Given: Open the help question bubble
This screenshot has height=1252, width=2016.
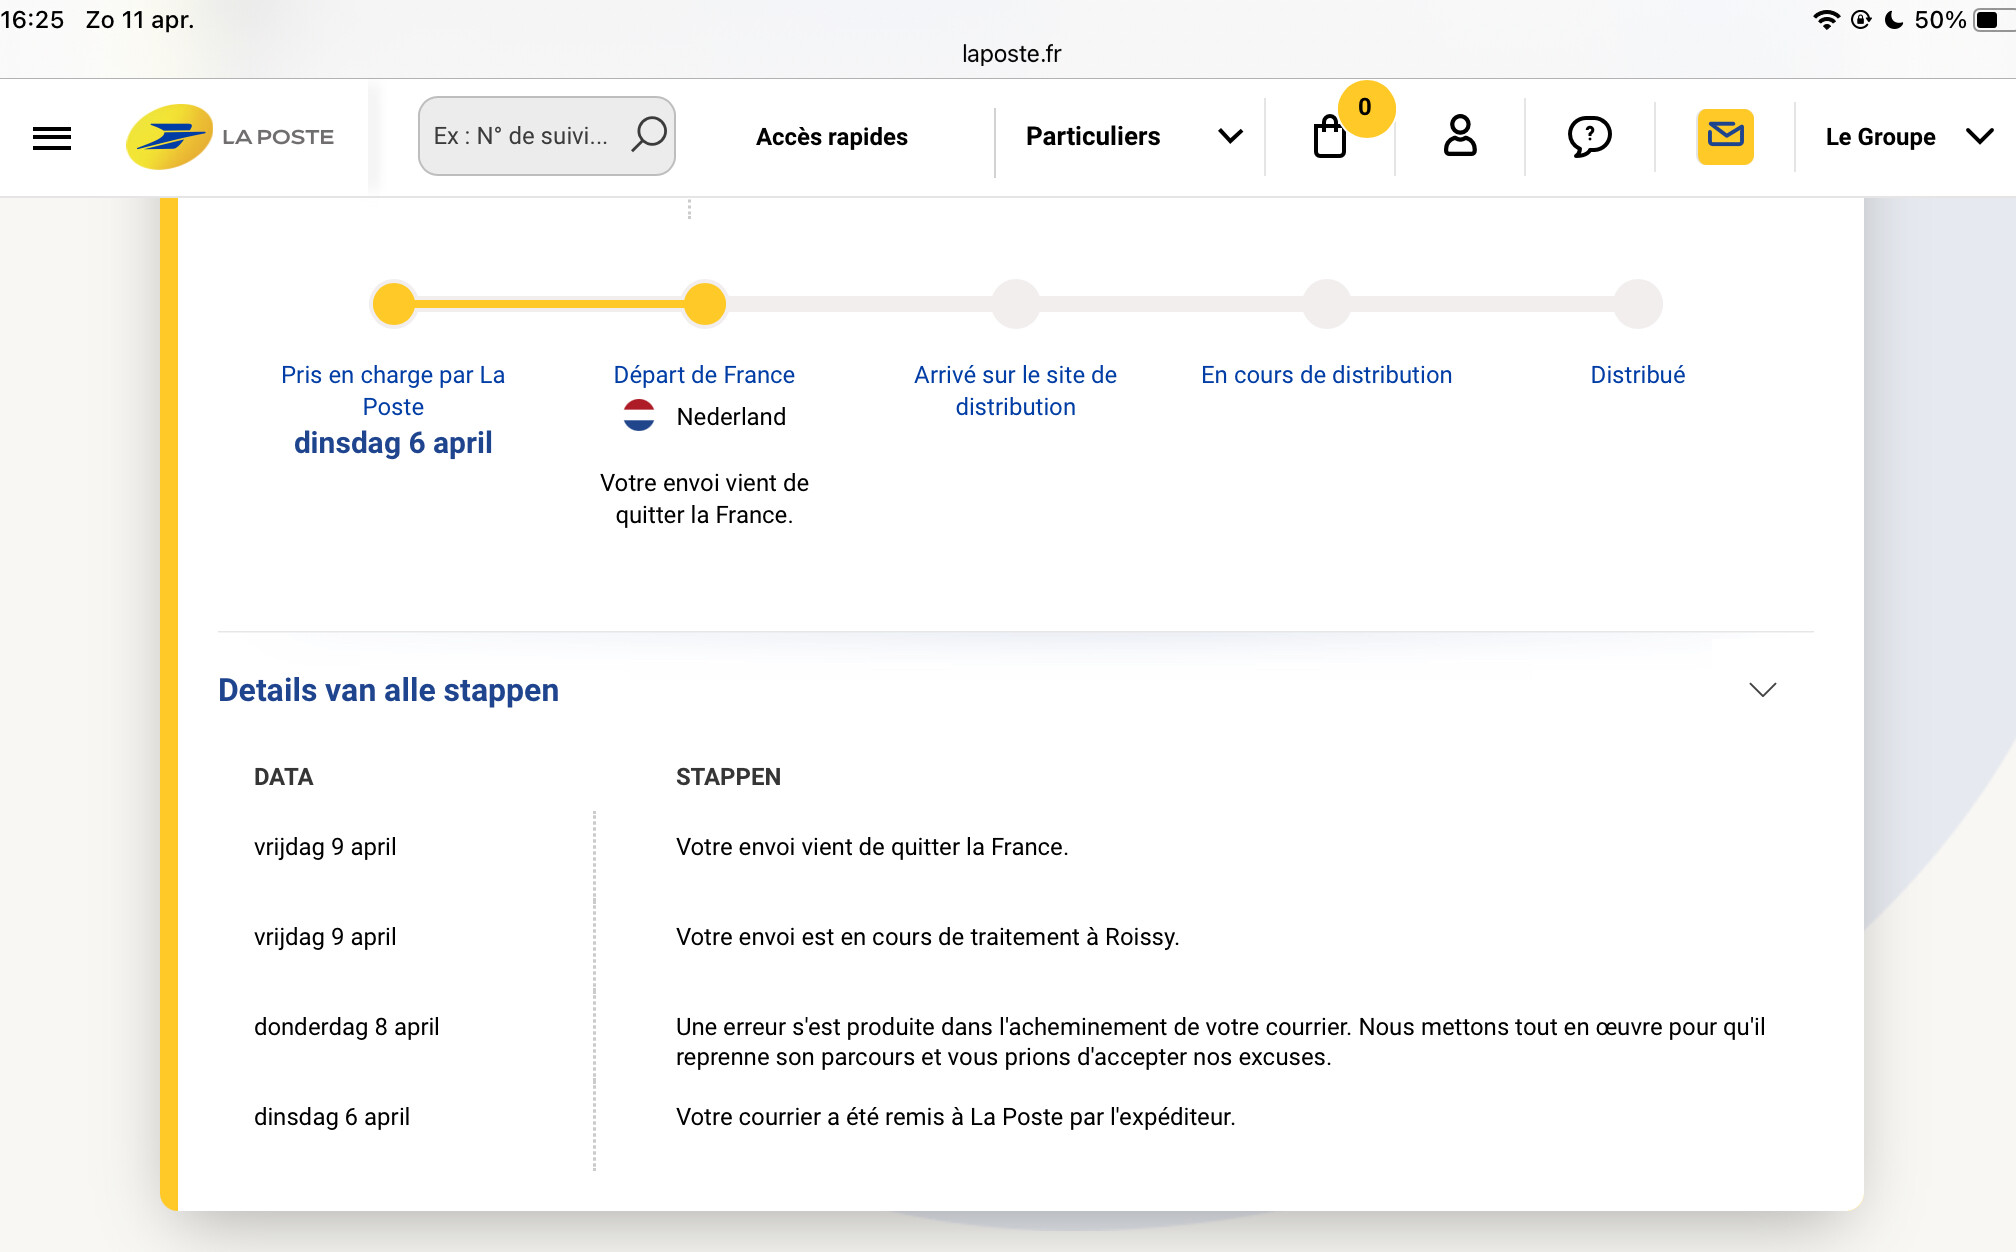Looking at the screenshot, I should tap(1589, 137).
